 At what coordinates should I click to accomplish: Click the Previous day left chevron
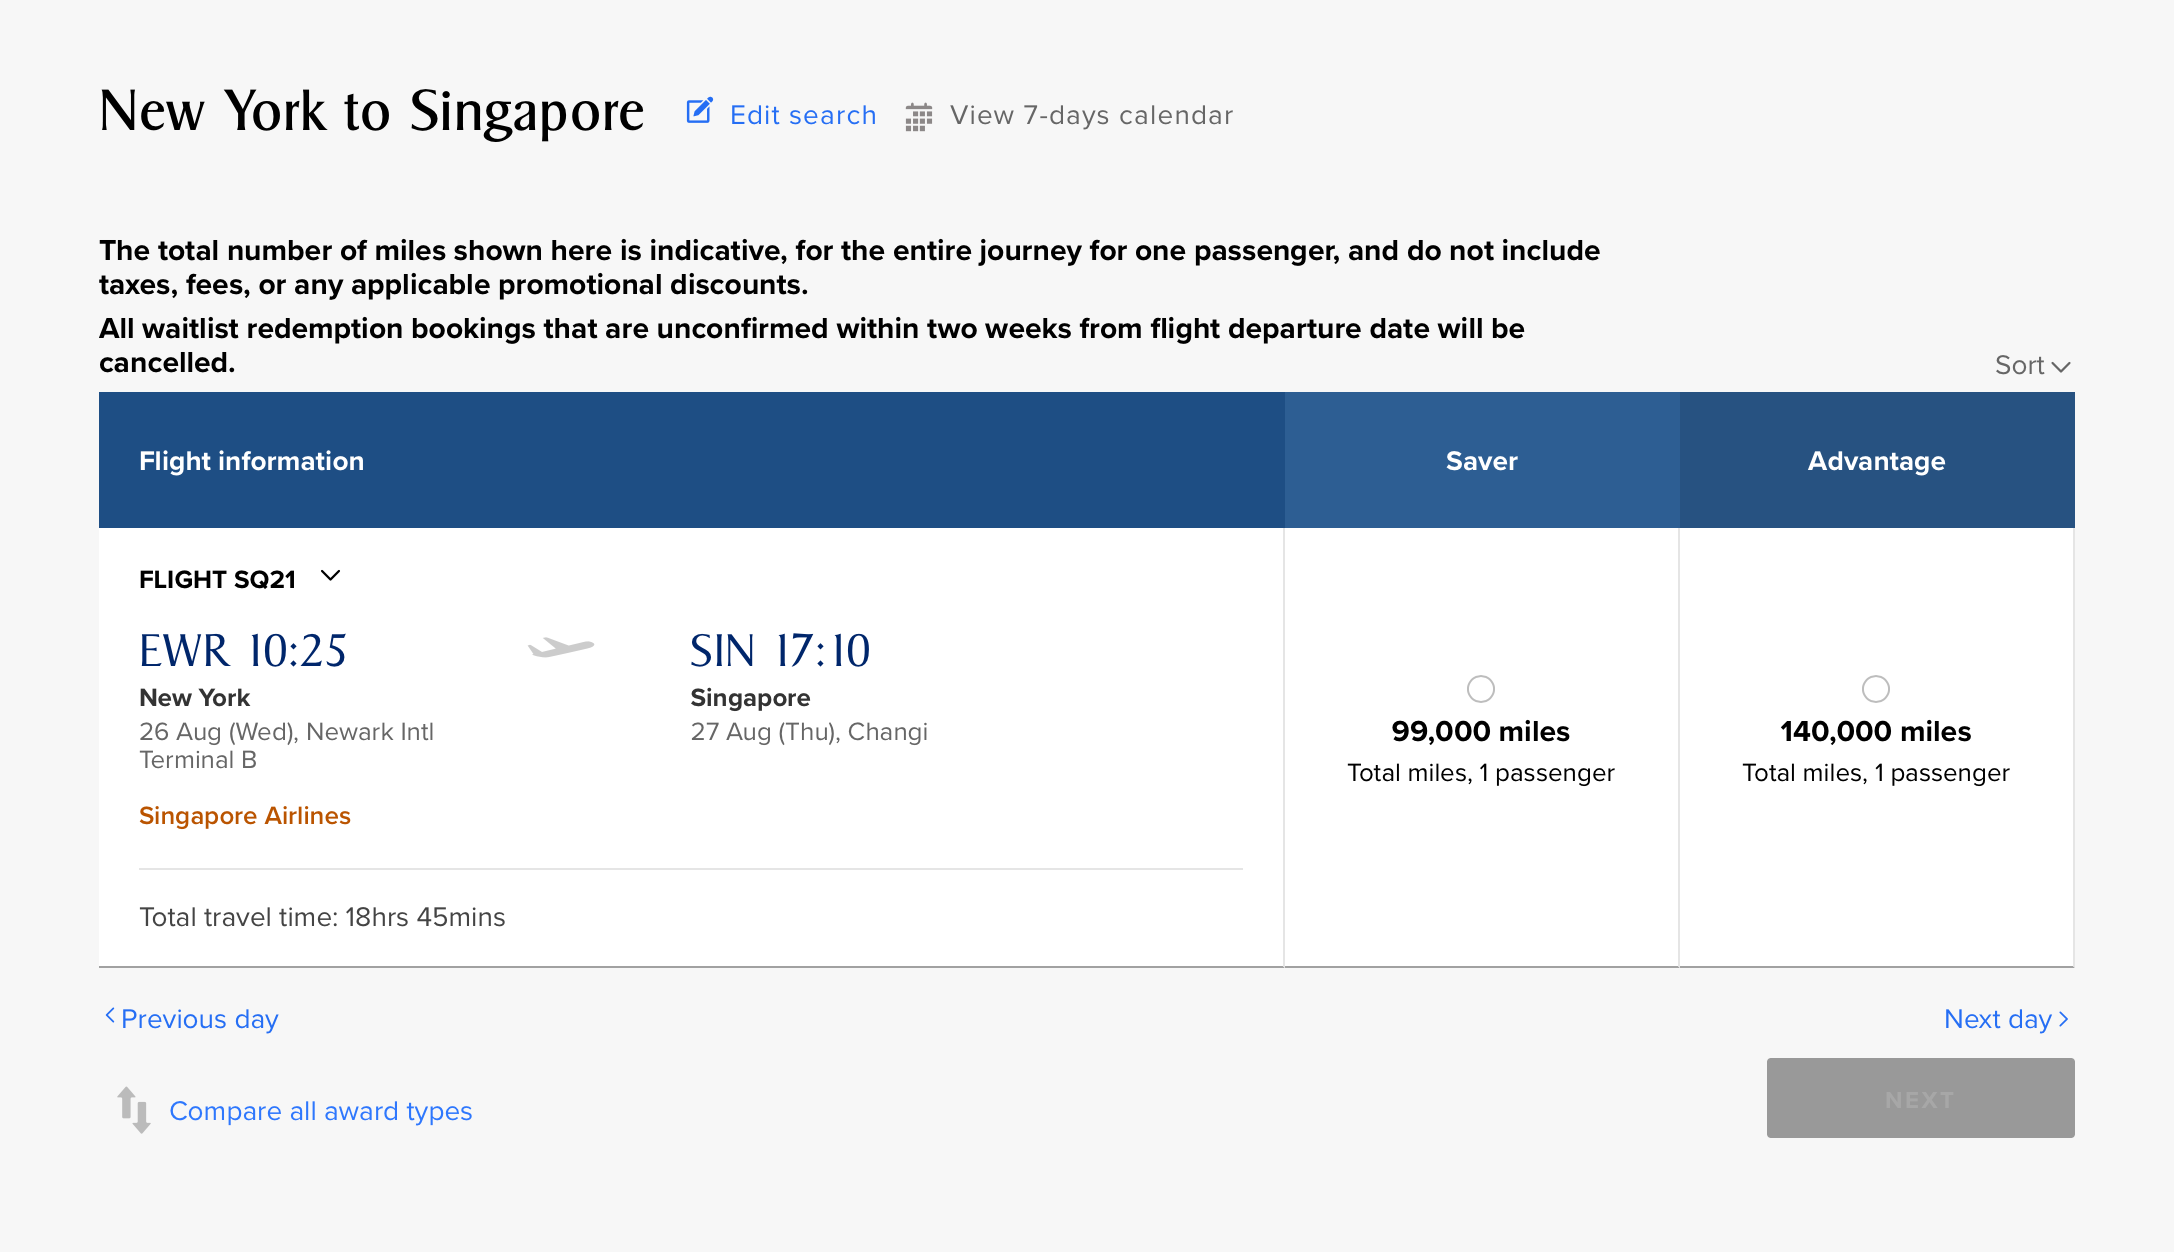[x=110, y=1016]
